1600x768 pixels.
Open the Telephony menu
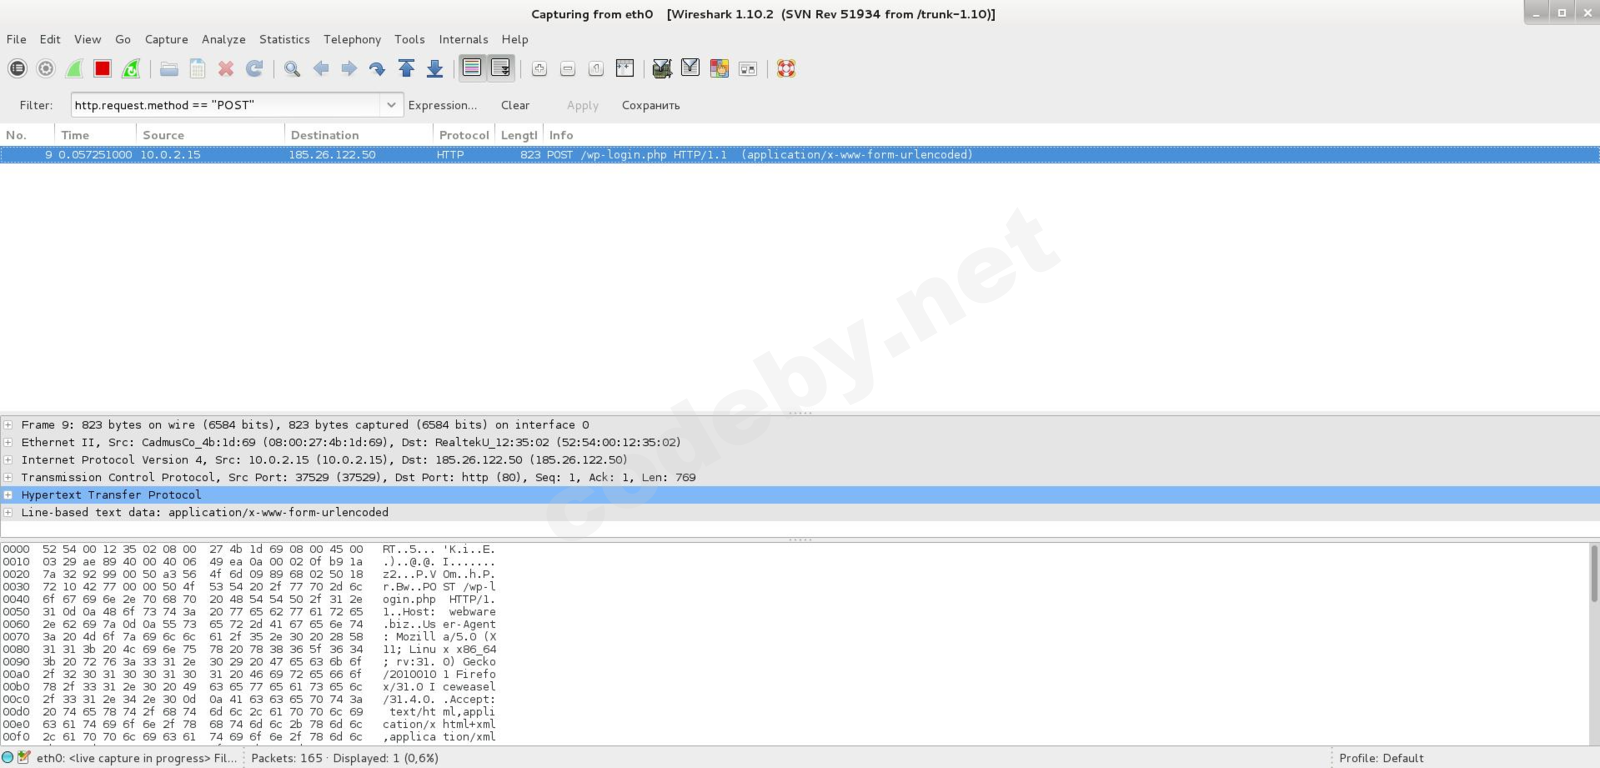pos(352,40)
